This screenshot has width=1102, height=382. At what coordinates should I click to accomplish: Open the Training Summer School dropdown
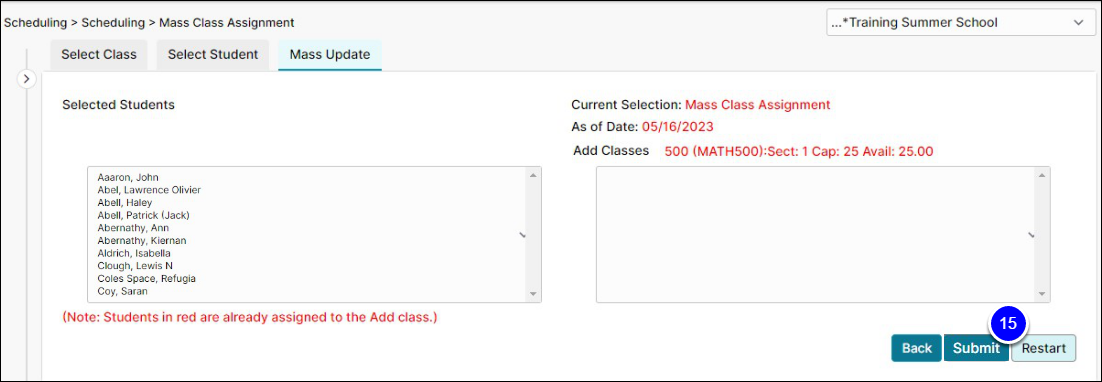958,22
